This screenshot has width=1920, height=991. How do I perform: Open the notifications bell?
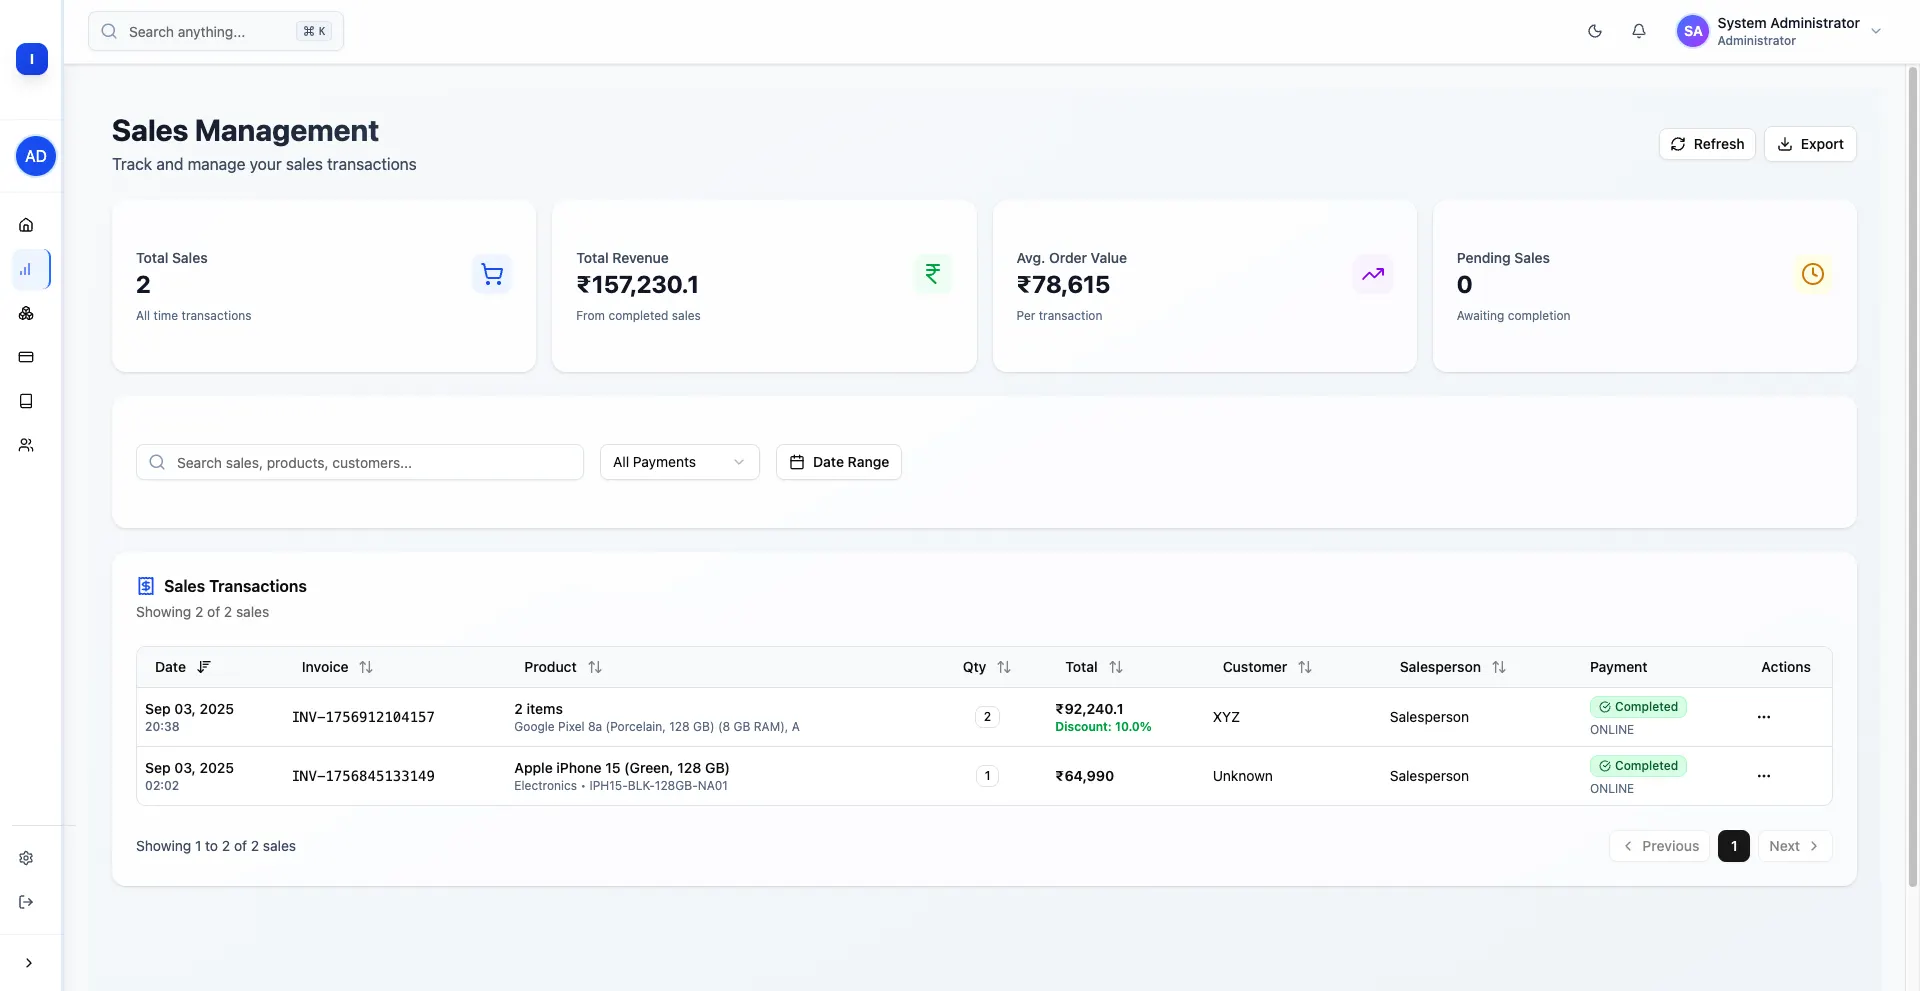pyautogui.click(x=1638, y=31)
